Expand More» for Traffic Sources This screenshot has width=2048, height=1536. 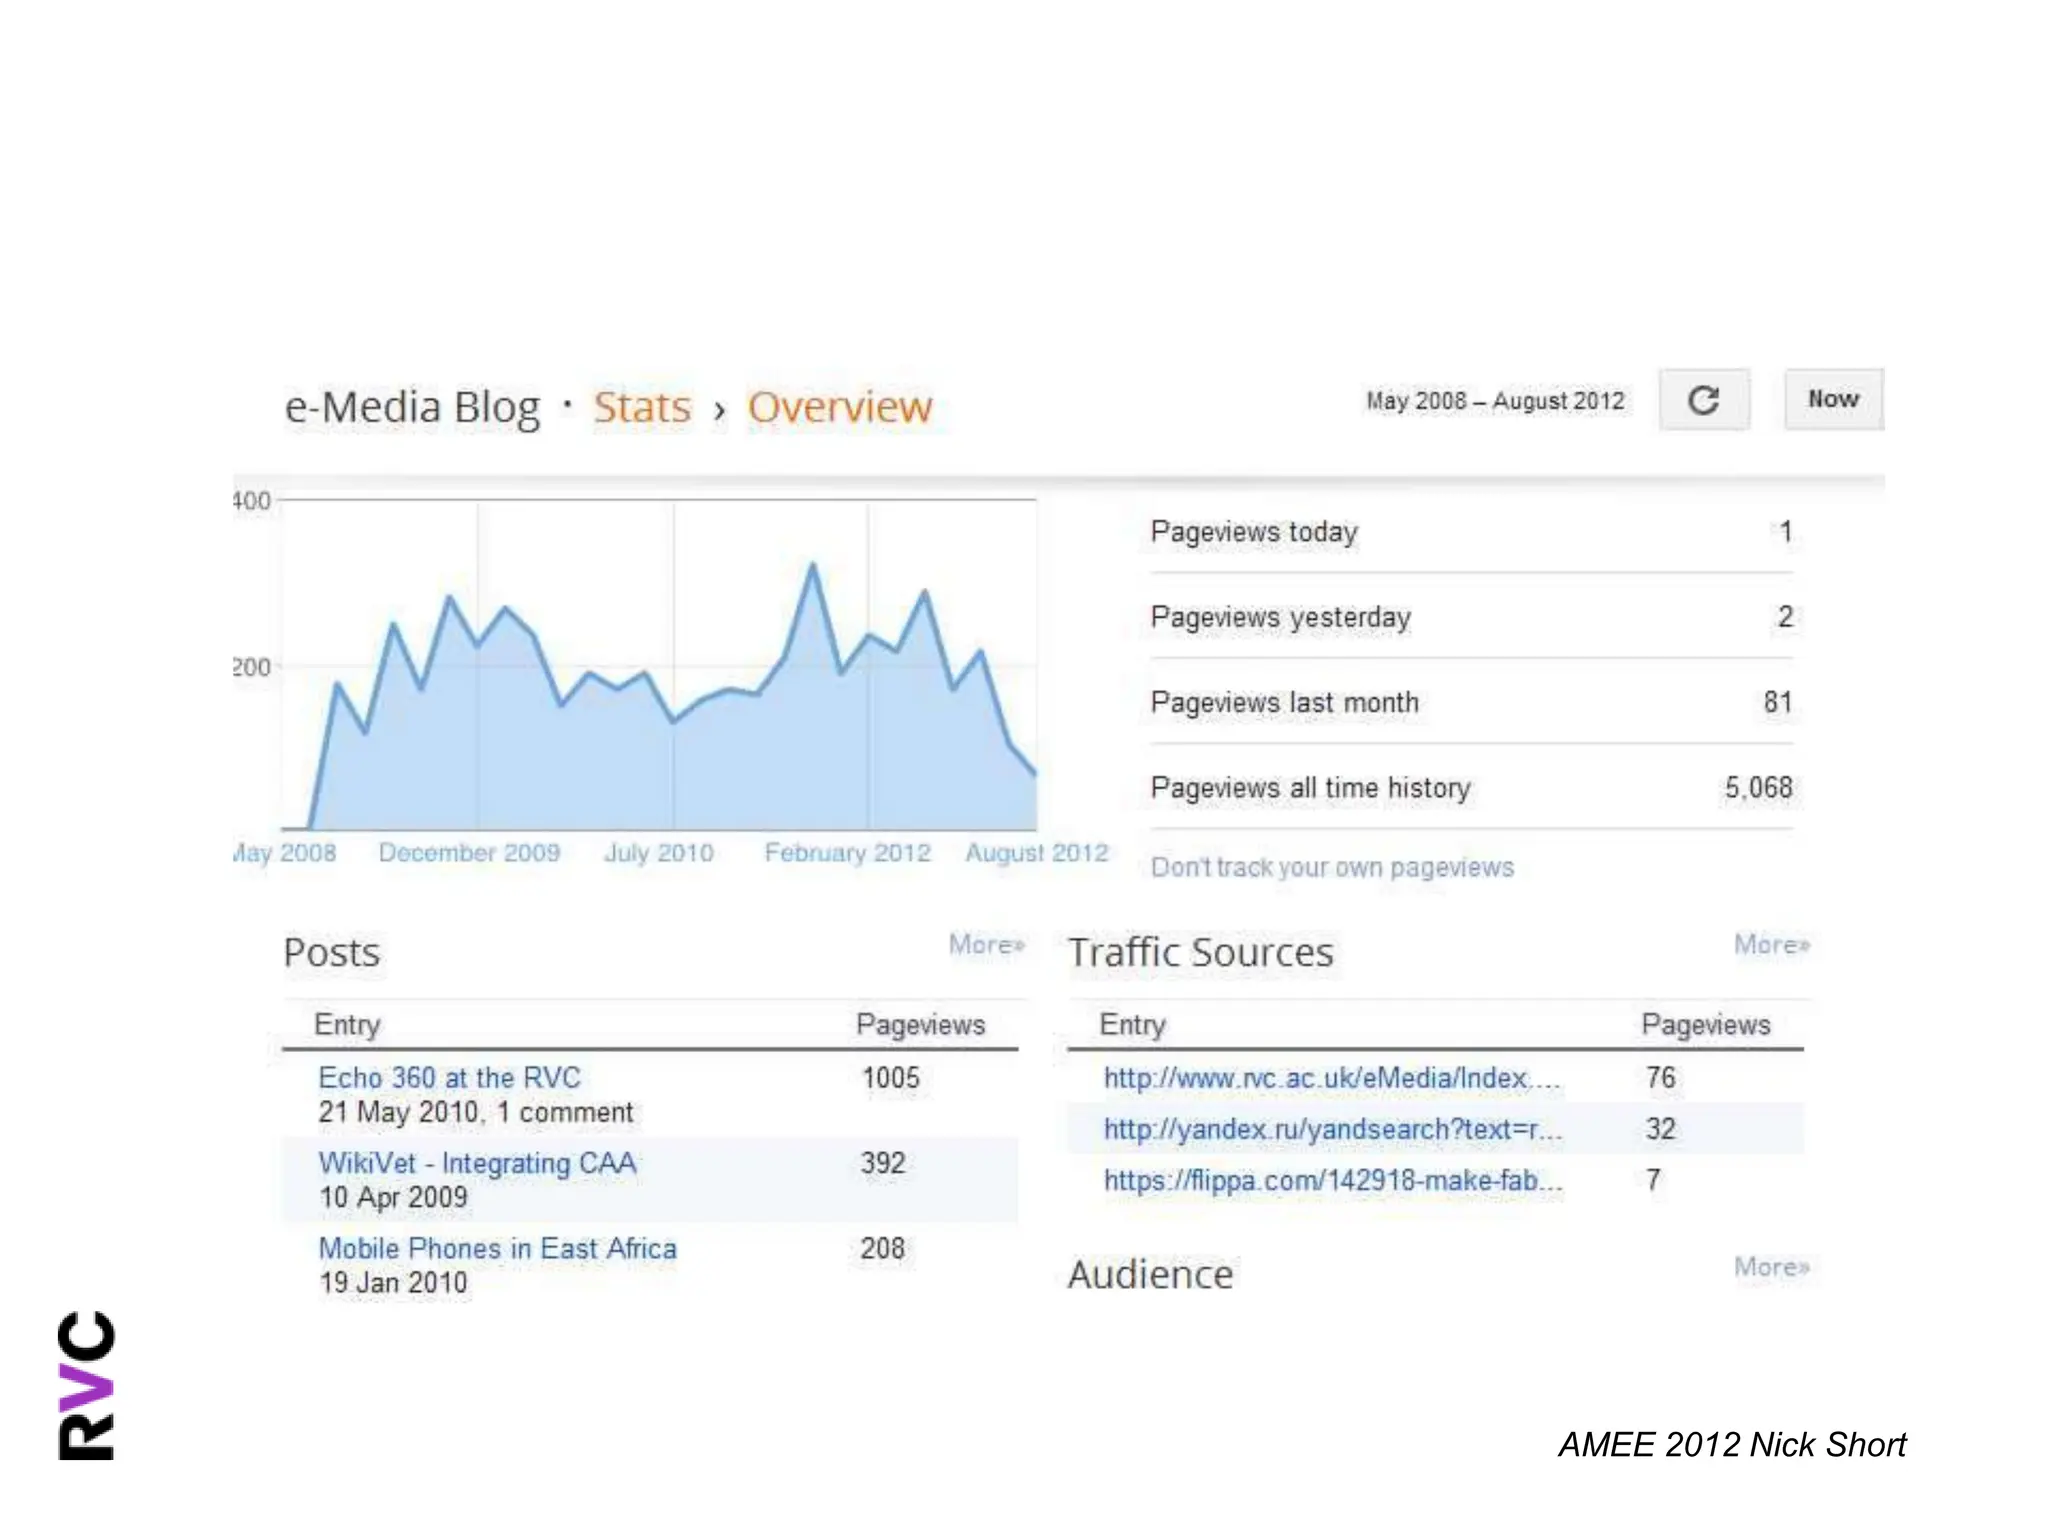1771,944
